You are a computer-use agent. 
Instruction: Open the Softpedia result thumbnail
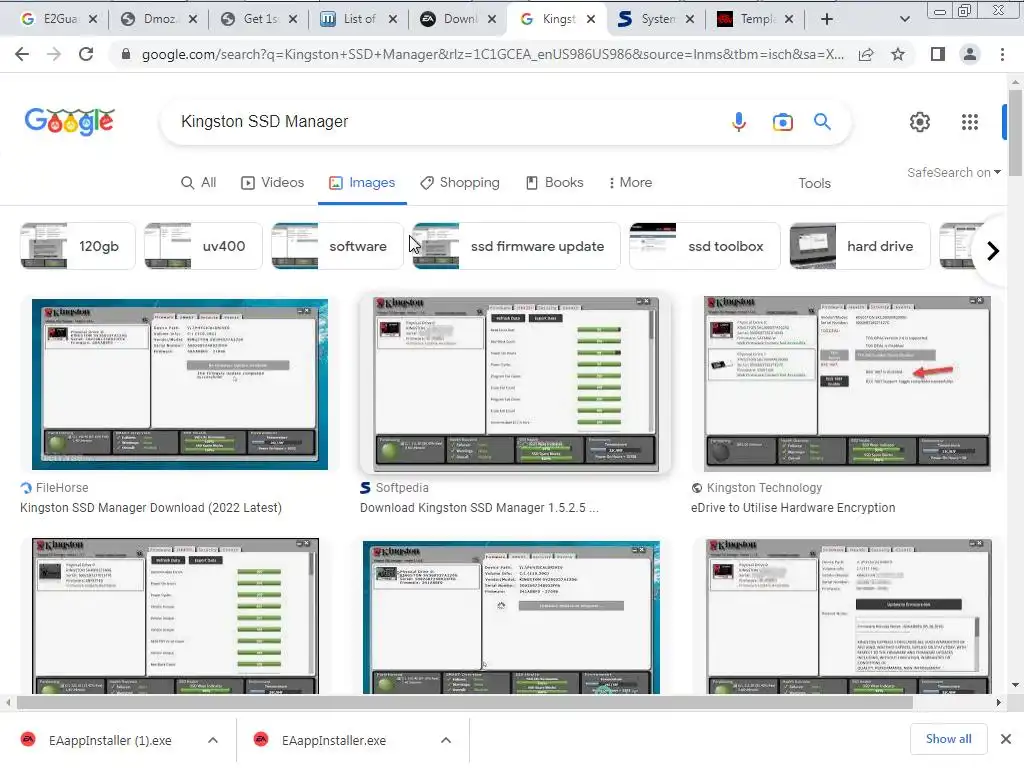click(516, 384)
